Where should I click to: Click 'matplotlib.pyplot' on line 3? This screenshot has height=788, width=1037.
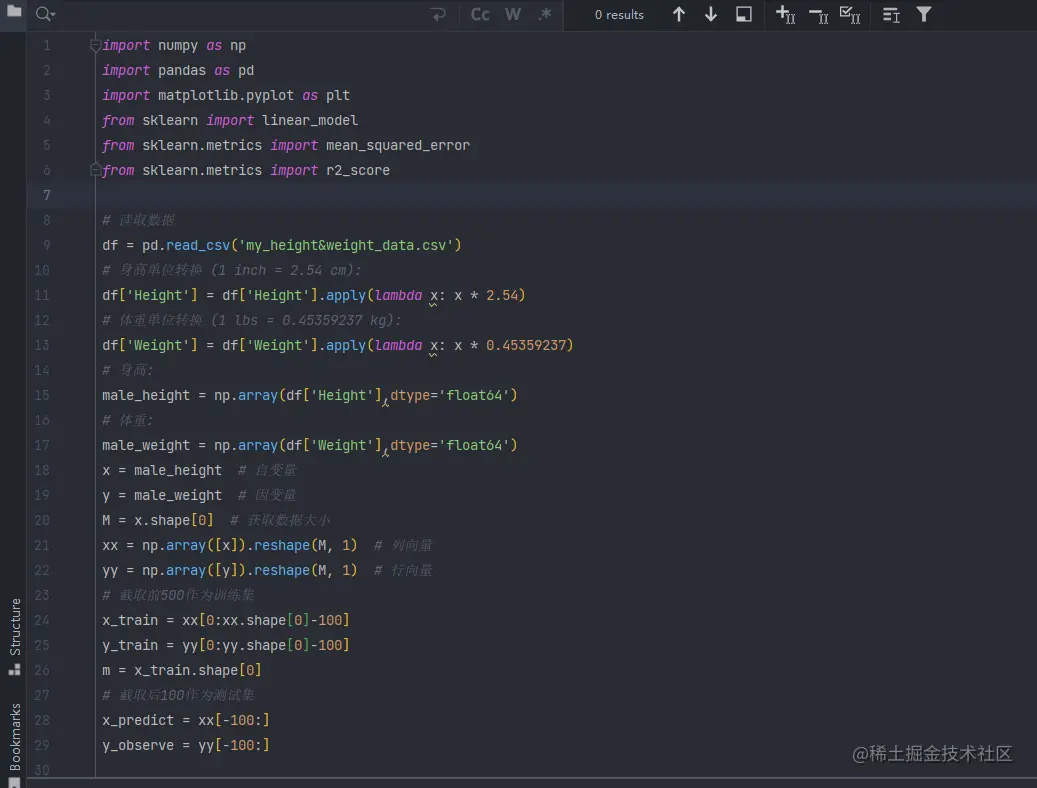coord(226,95)
